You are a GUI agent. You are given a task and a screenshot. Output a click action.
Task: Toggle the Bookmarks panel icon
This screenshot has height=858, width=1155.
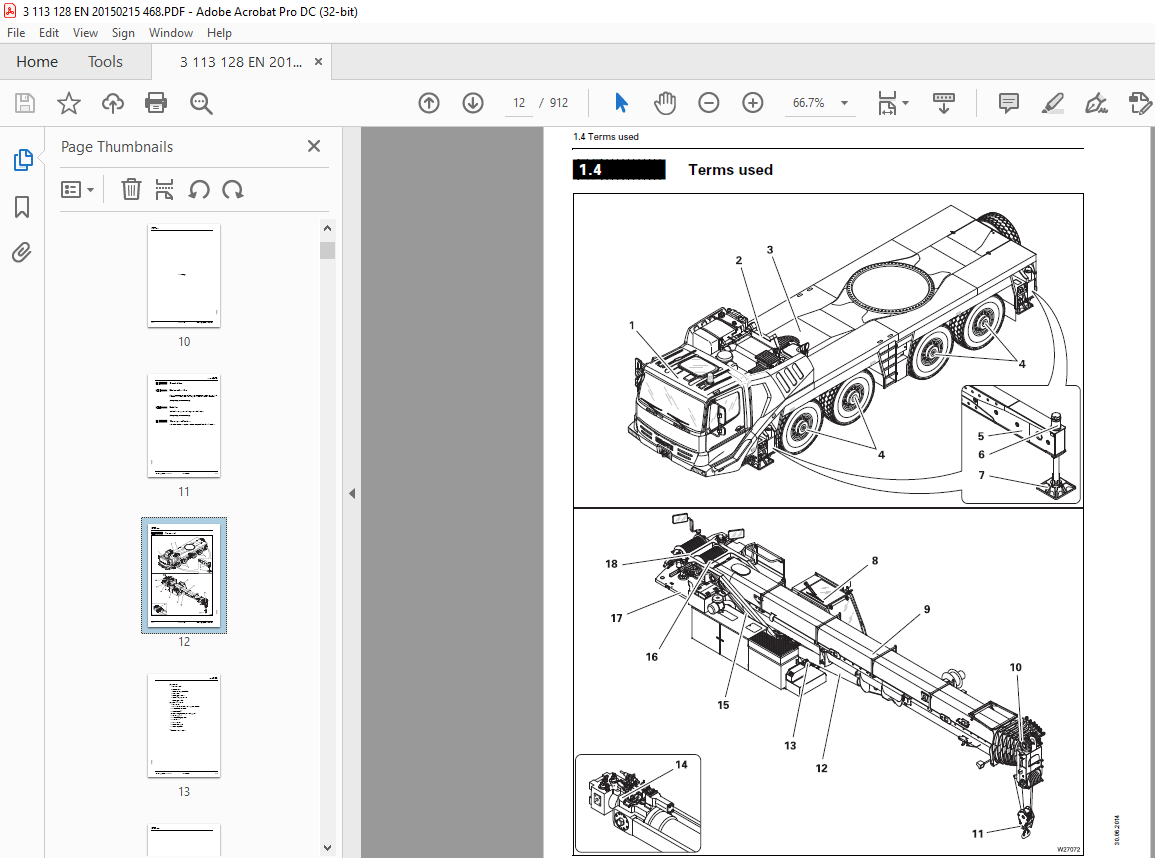click(x=22, y=207)
